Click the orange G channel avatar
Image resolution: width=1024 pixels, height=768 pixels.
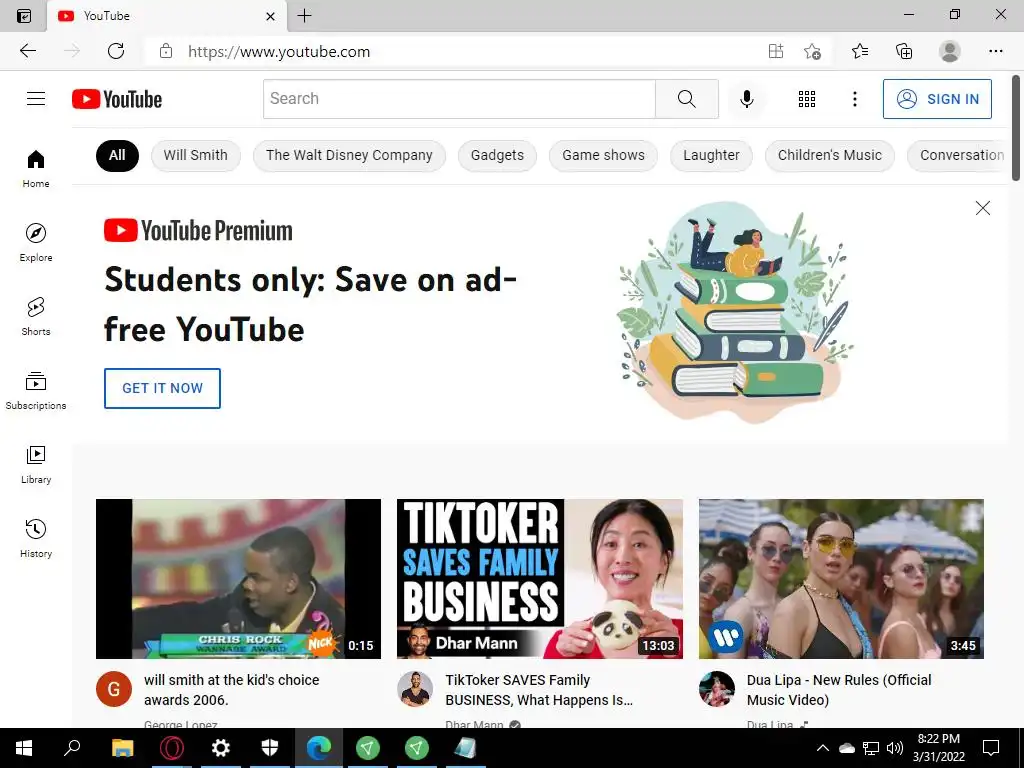(x=114, y=689)
